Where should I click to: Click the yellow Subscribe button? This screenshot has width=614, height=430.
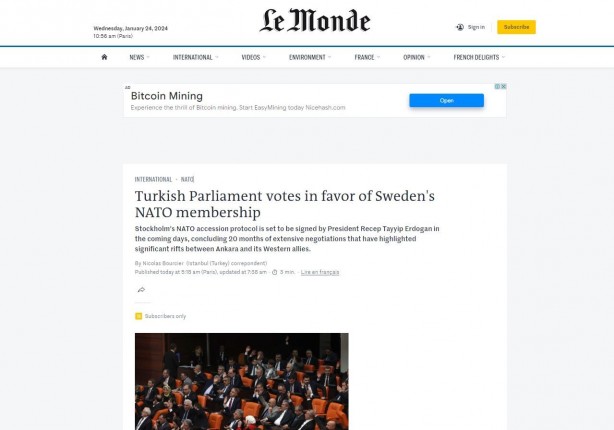coord(516,27)
